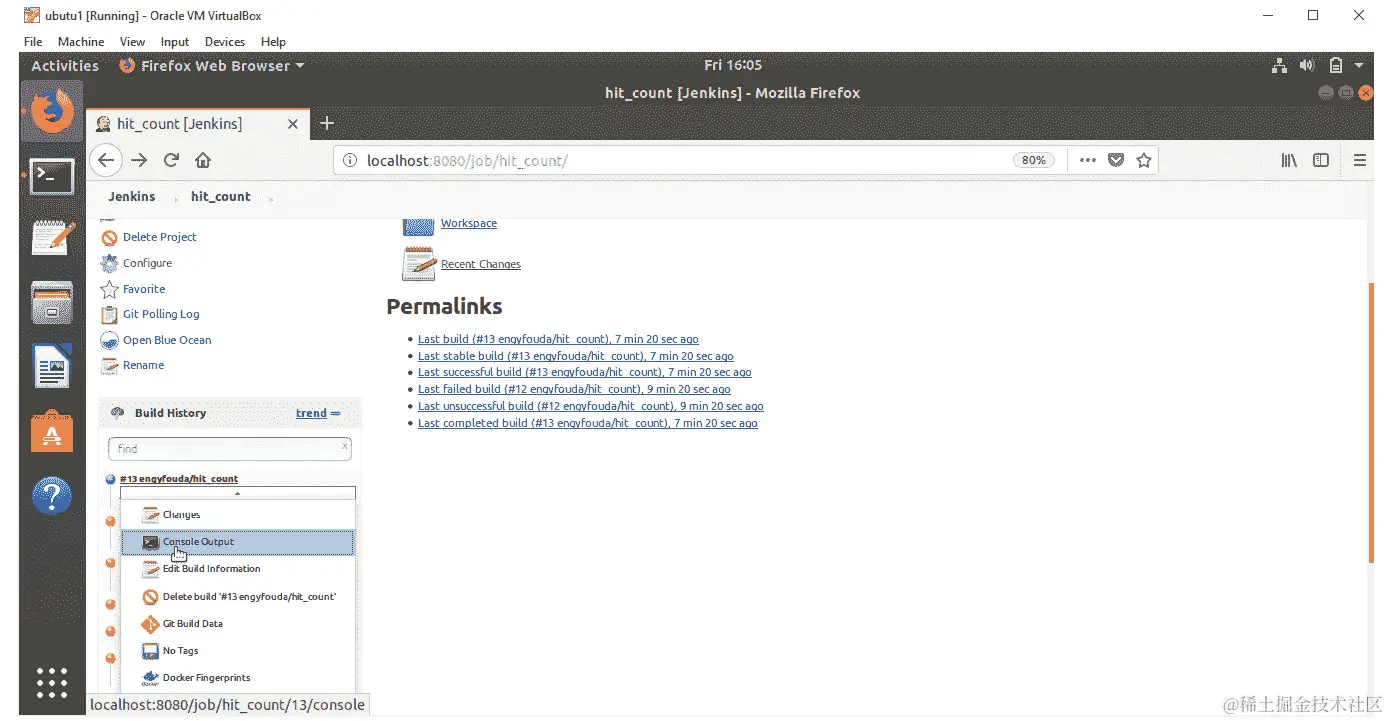Click the Docker whale icon

150,678
